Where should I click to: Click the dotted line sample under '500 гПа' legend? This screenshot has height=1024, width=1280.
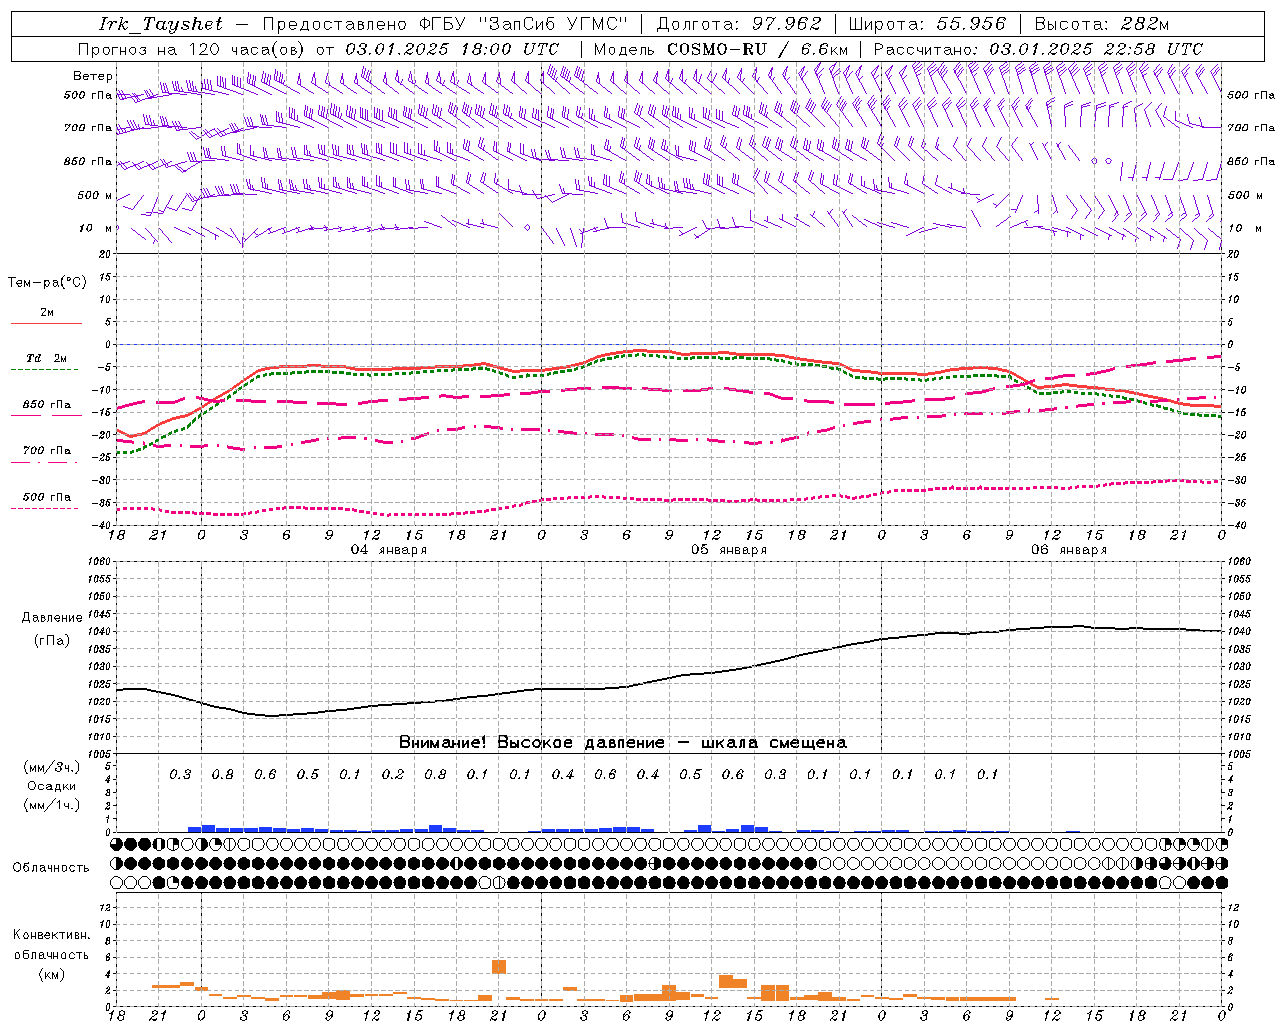click(x=45, y=508)
